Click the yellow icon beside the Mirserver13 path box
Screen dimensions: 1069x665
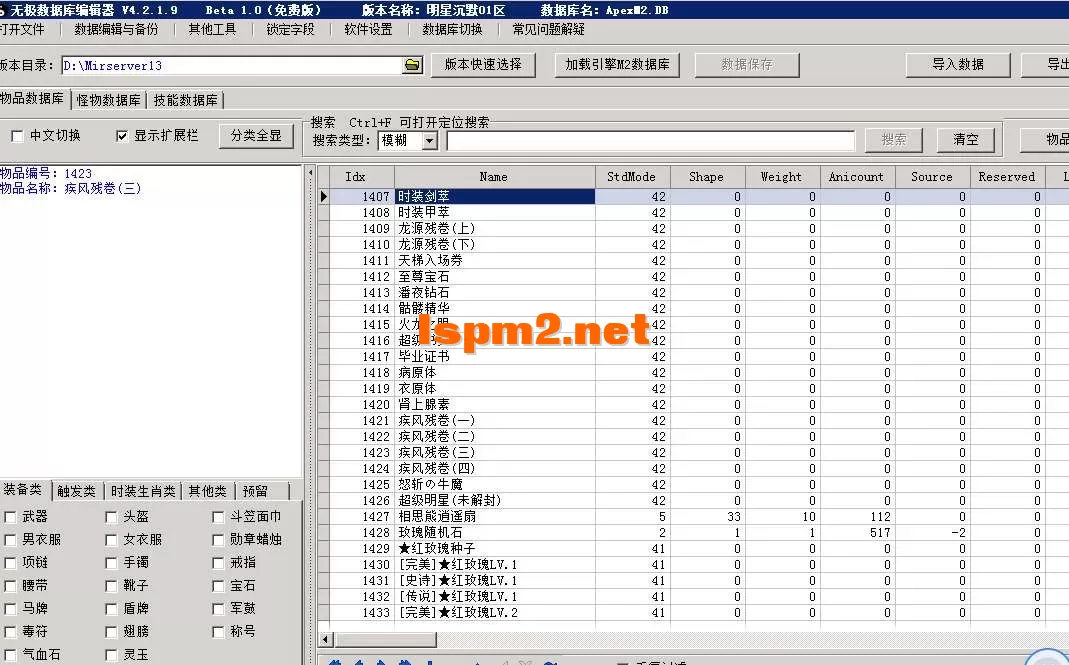point(411,63)
